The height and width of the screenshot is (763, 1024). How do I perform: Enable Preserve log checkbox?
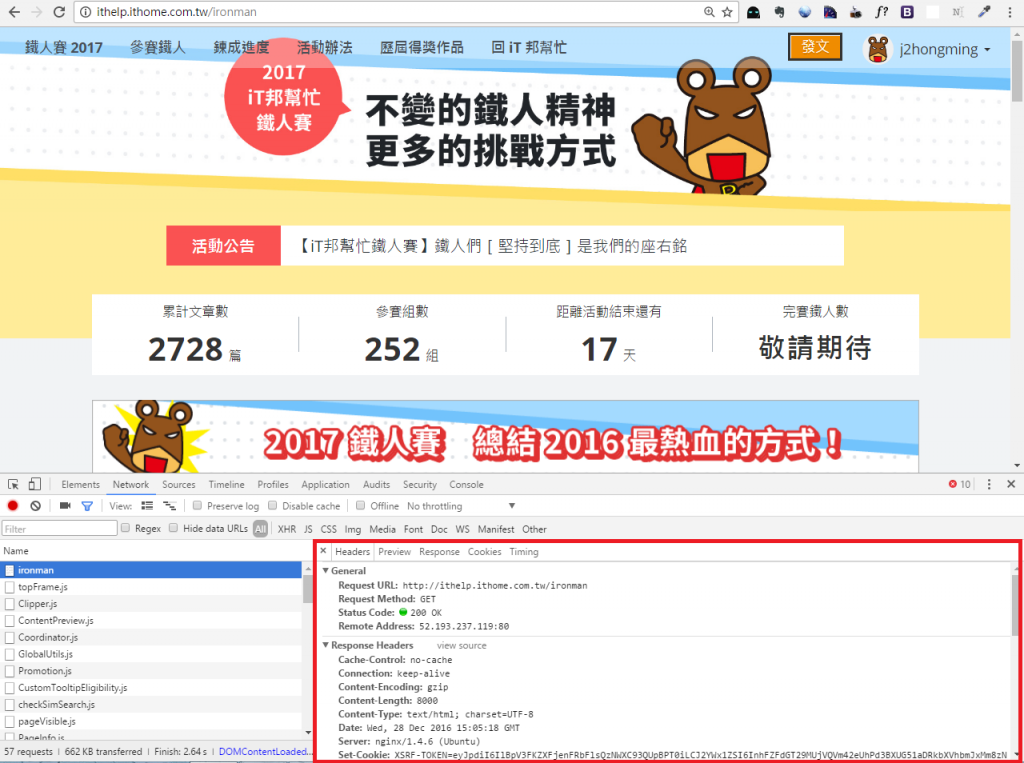(x=197, y=506)
